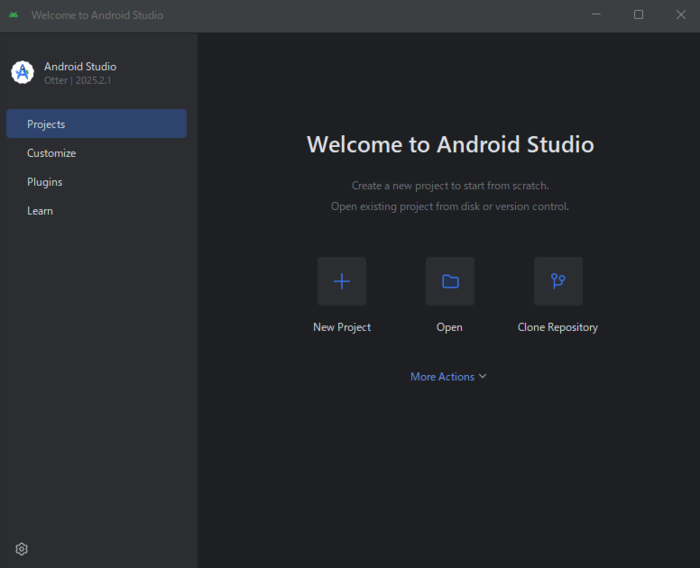
Task: Click the Otter 2025.2.1 version text
Action: 77,80
